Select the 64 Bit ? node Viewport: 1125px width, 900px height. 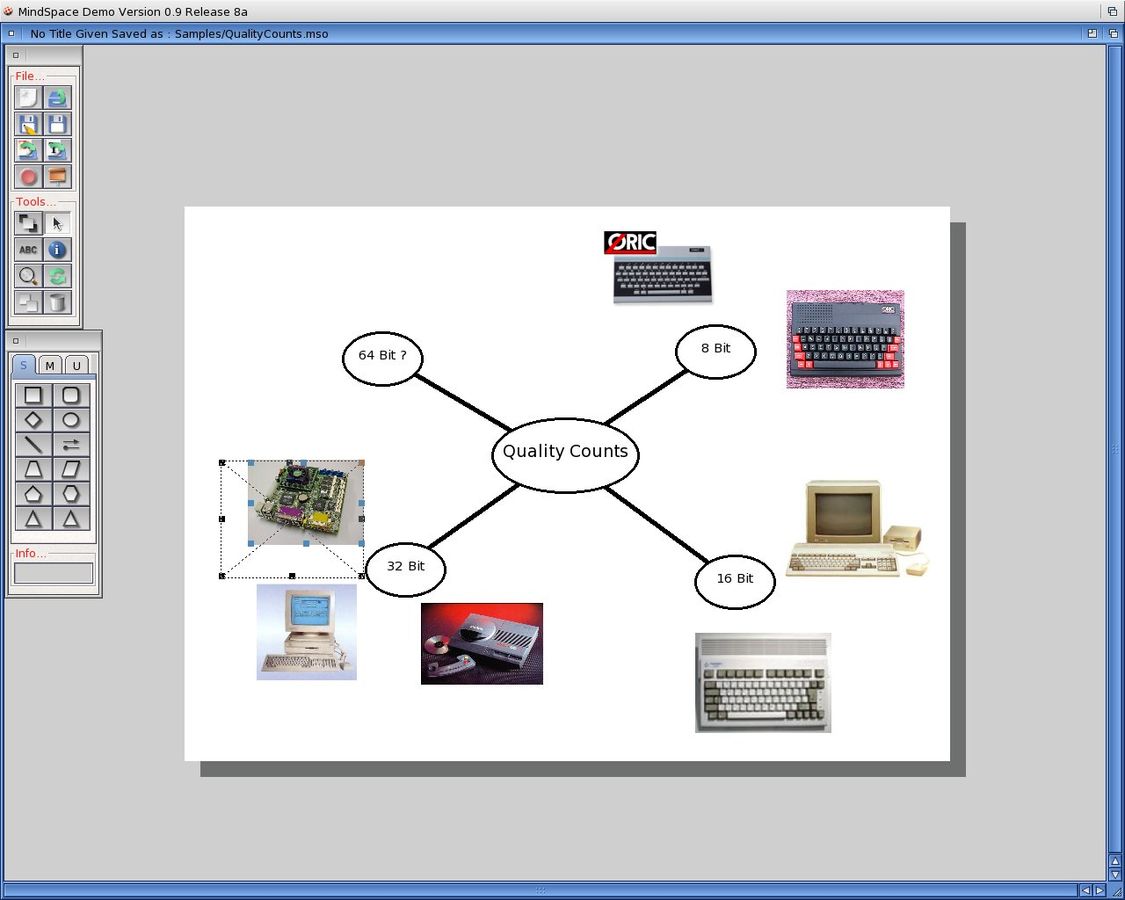[382, 356]
